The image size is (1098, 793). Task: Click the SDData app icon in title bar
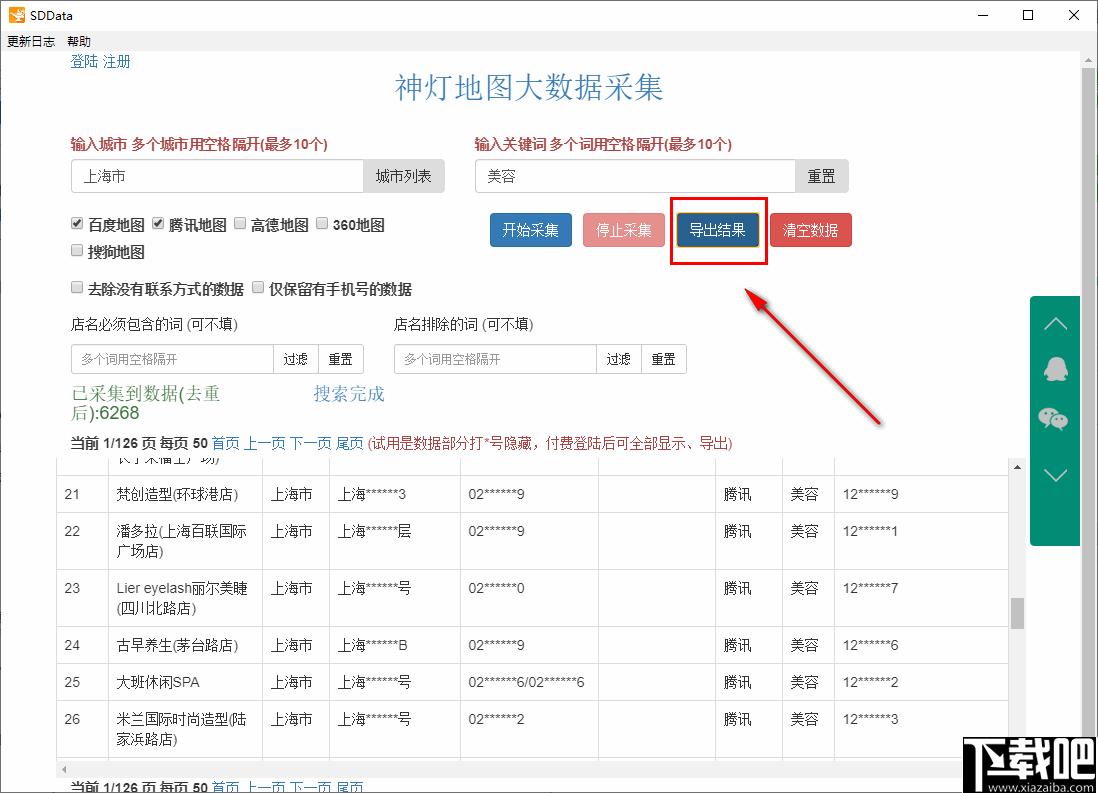click(16, 15)
